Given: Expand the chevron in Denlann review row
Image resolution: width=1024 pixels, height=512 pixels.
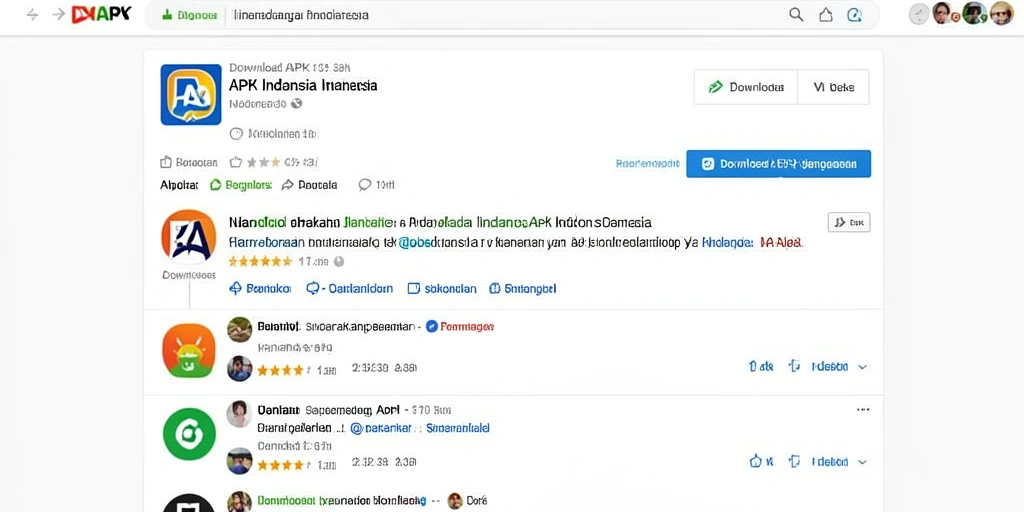Looking at the screenshot, I should coord(862,462).
